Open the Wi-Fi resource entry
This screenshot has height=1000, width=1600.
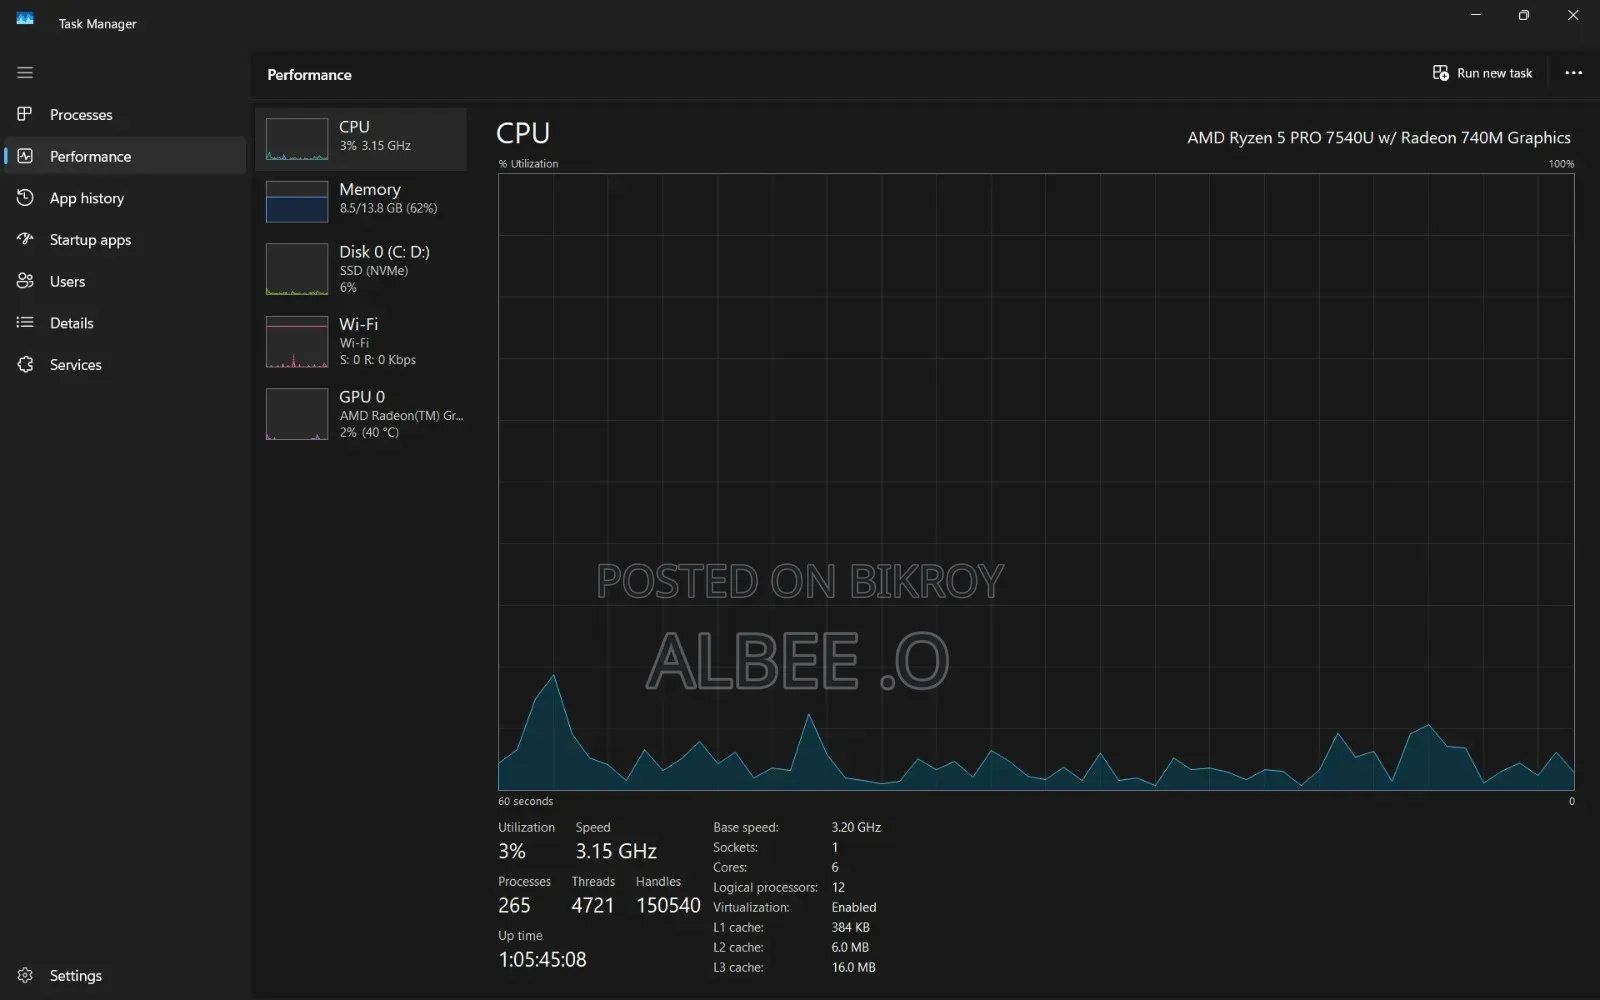pos(361,342)
